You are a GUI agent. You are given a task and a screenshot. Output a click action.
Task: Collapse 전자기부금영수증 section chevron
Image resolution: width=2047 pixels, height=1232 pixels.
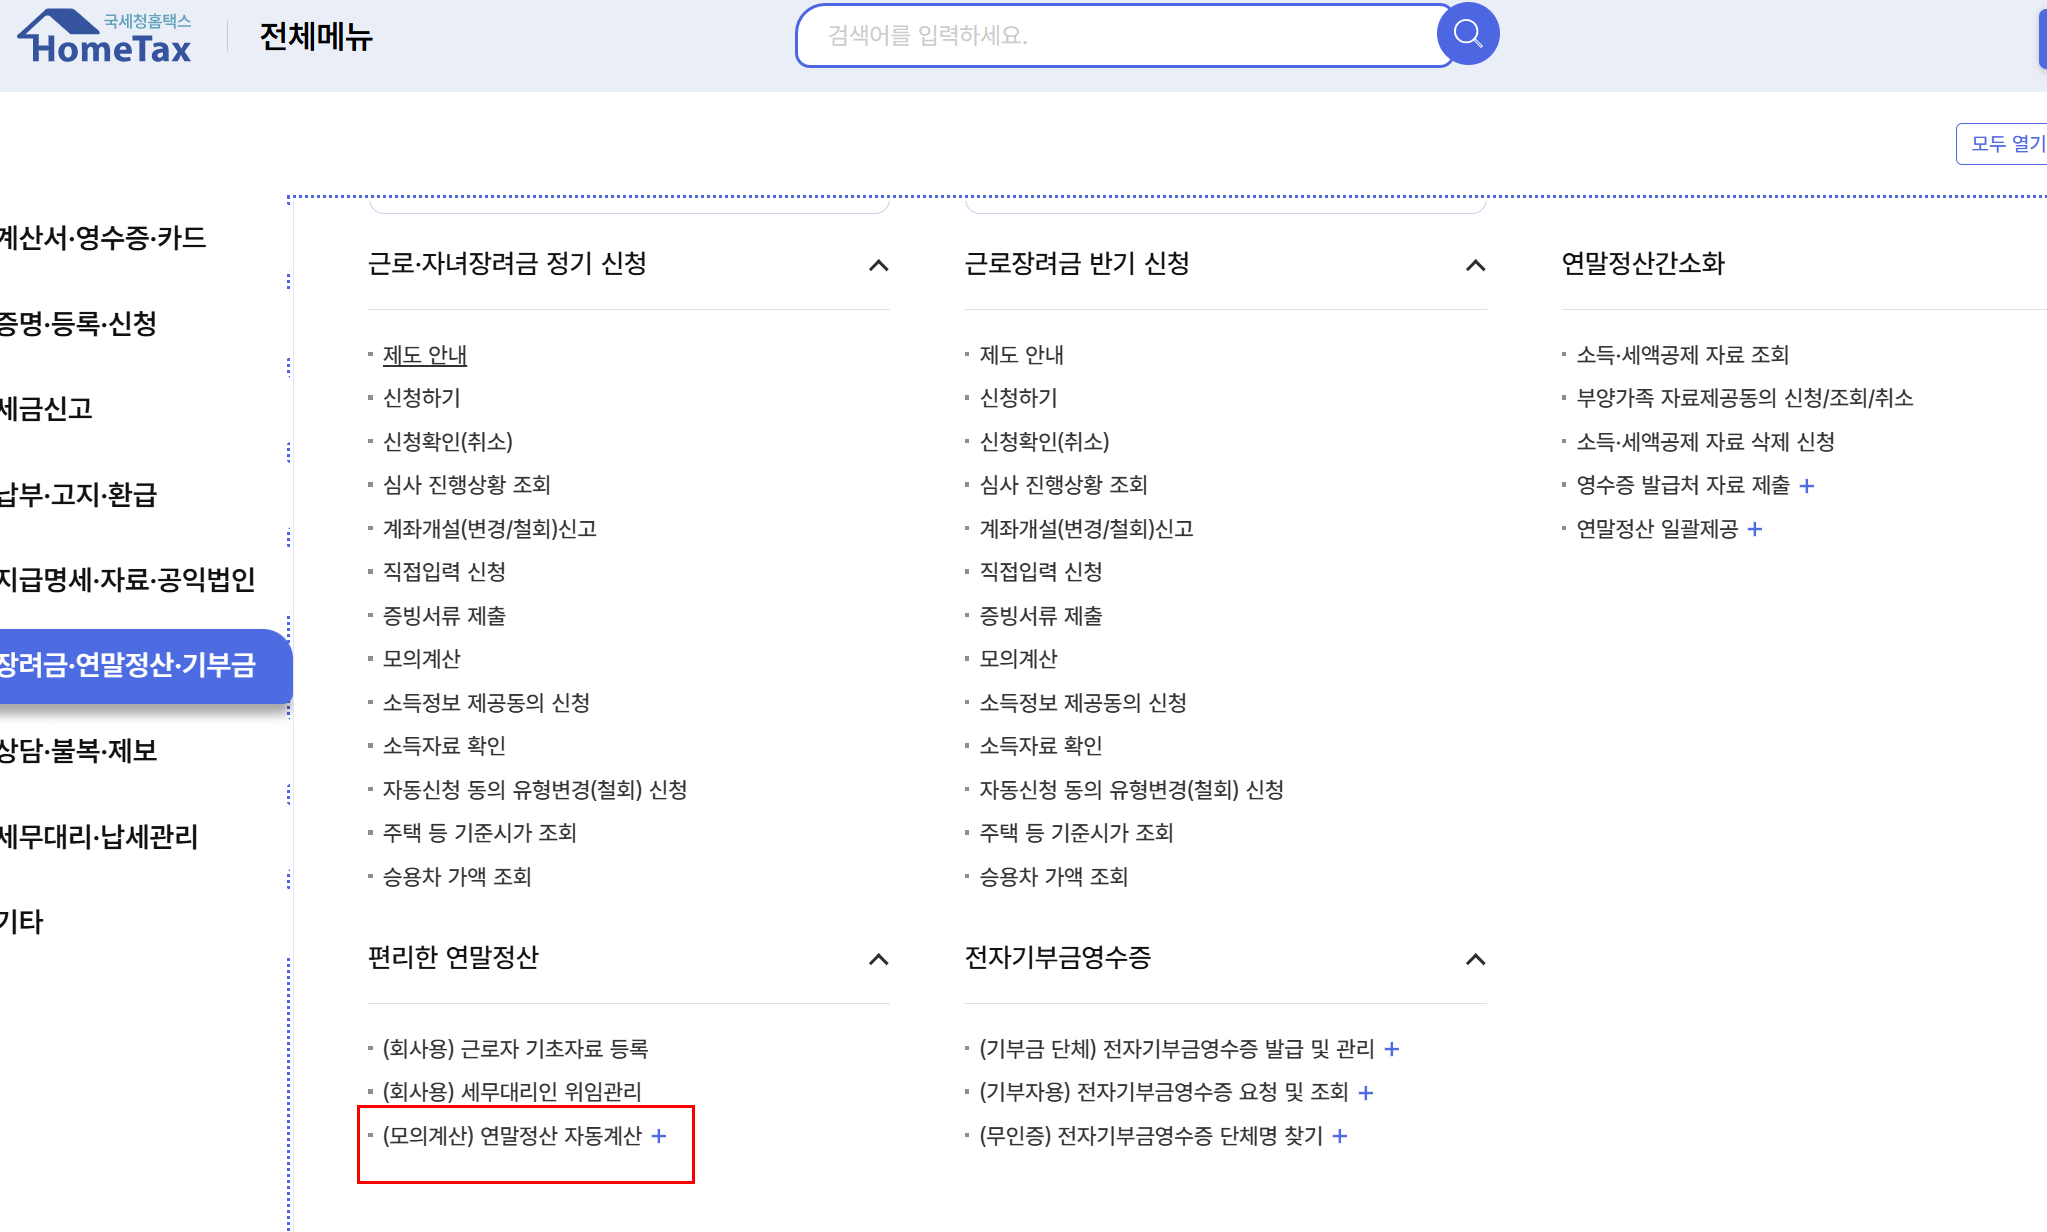(x=1475, y=959)
